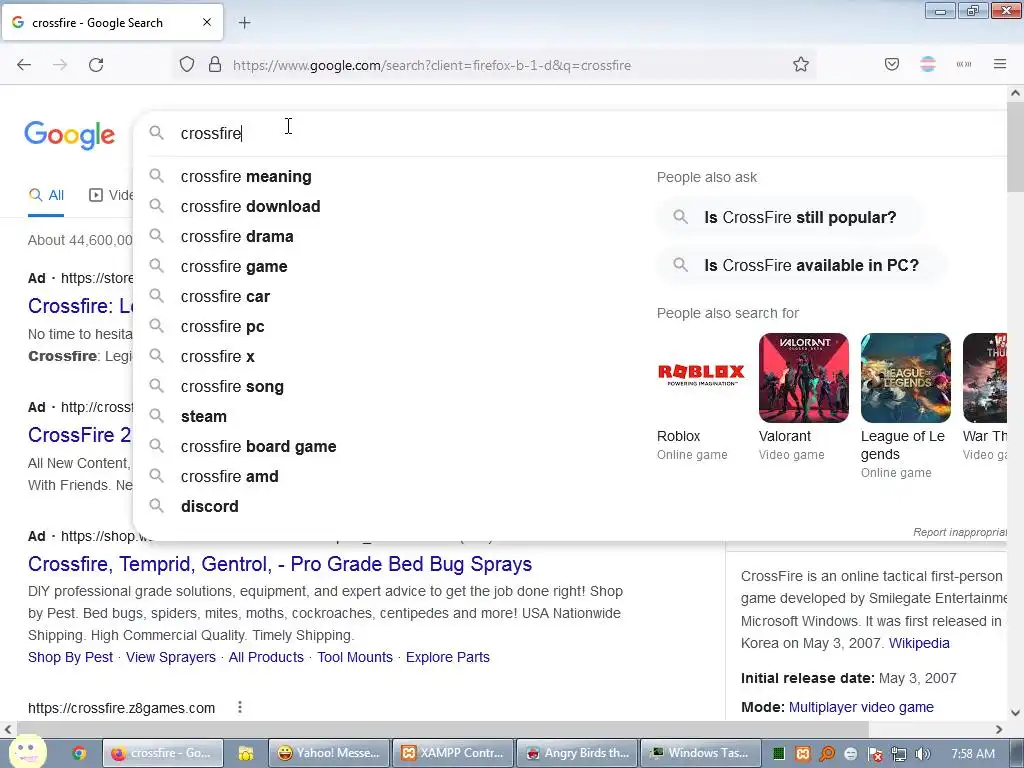Image resolution: width=1024 pixels, height=768 pixels.
Task: Select suggestion crossfire meaning
Action: [x=246, y=176]
